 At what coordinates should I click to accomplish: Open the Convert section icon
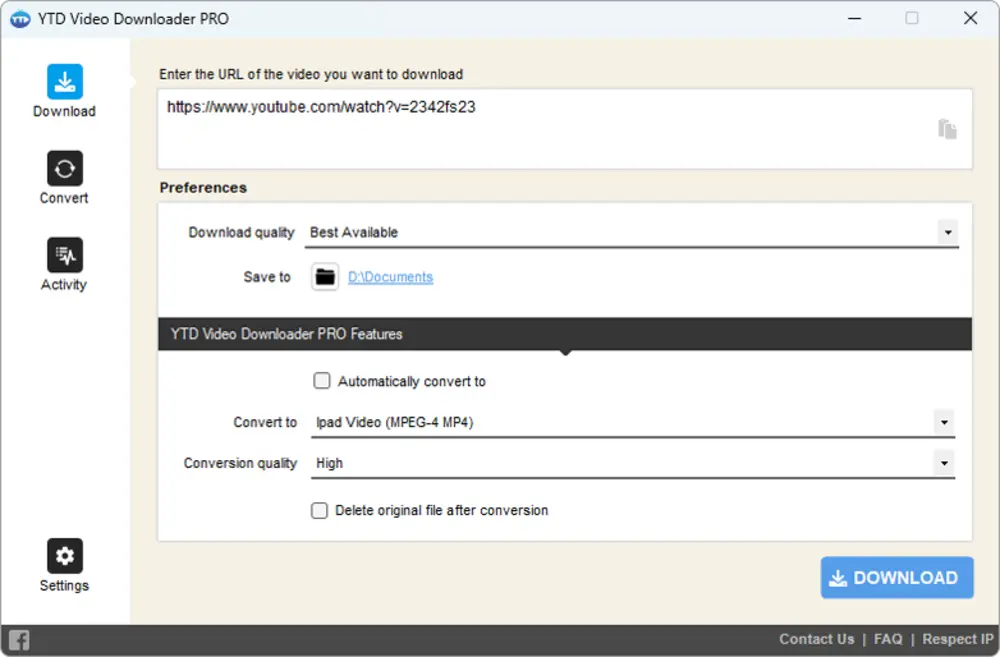tap(63, 168)
